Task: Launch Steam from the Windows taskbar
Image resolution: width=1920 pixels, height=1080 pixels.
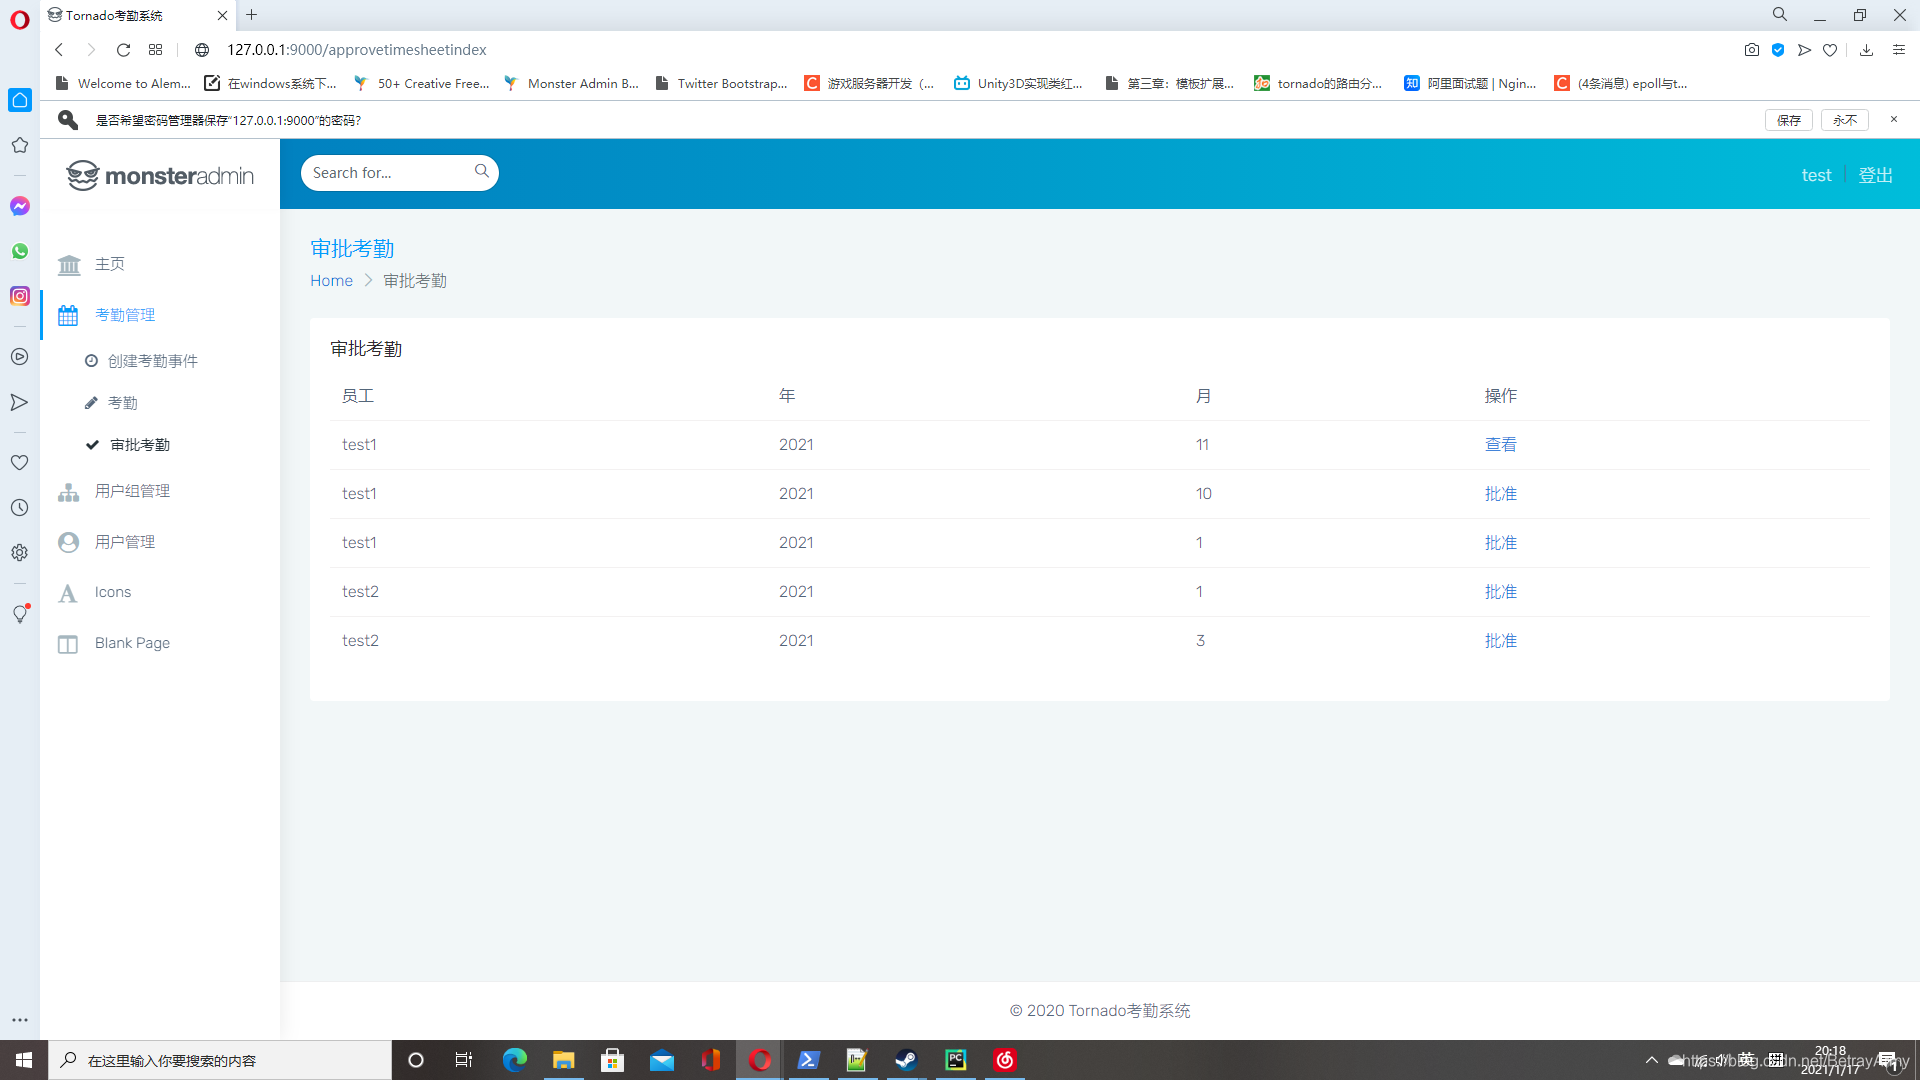Action: click(906, 1060)
